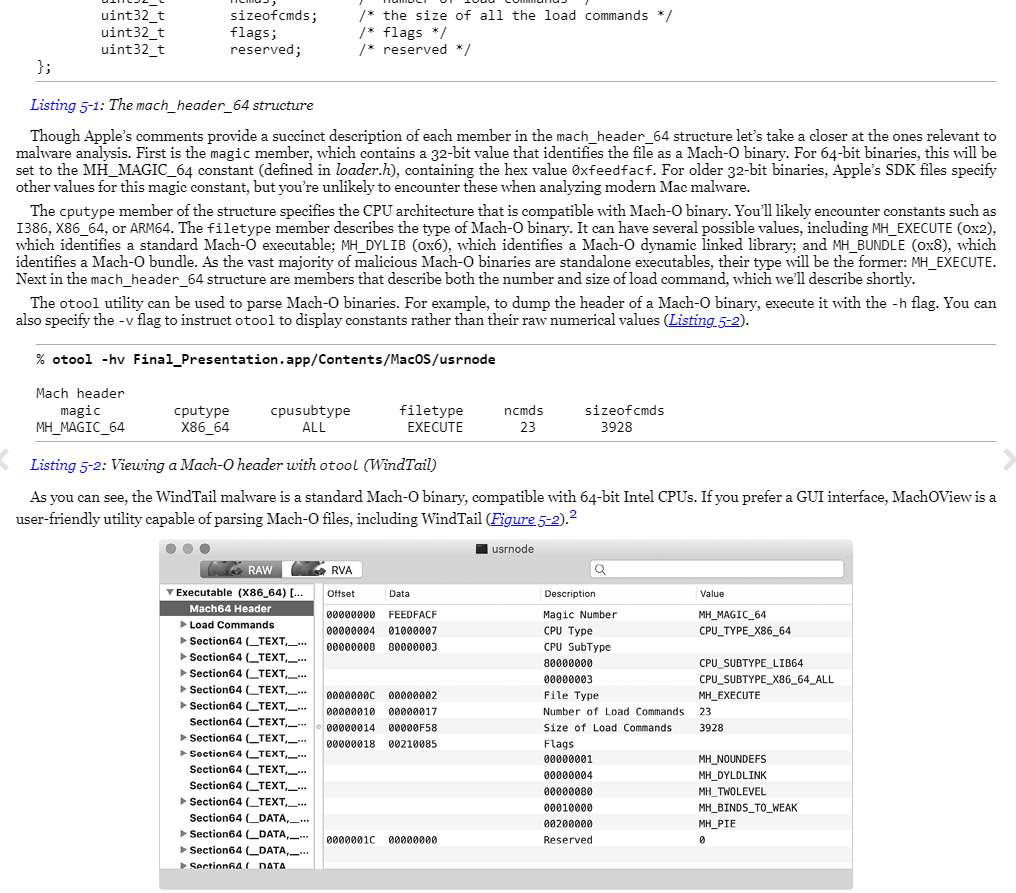The image size is (1016, 893).
Task: Click the usrnode file icon in title bar
Action: [x=482, y=549]
